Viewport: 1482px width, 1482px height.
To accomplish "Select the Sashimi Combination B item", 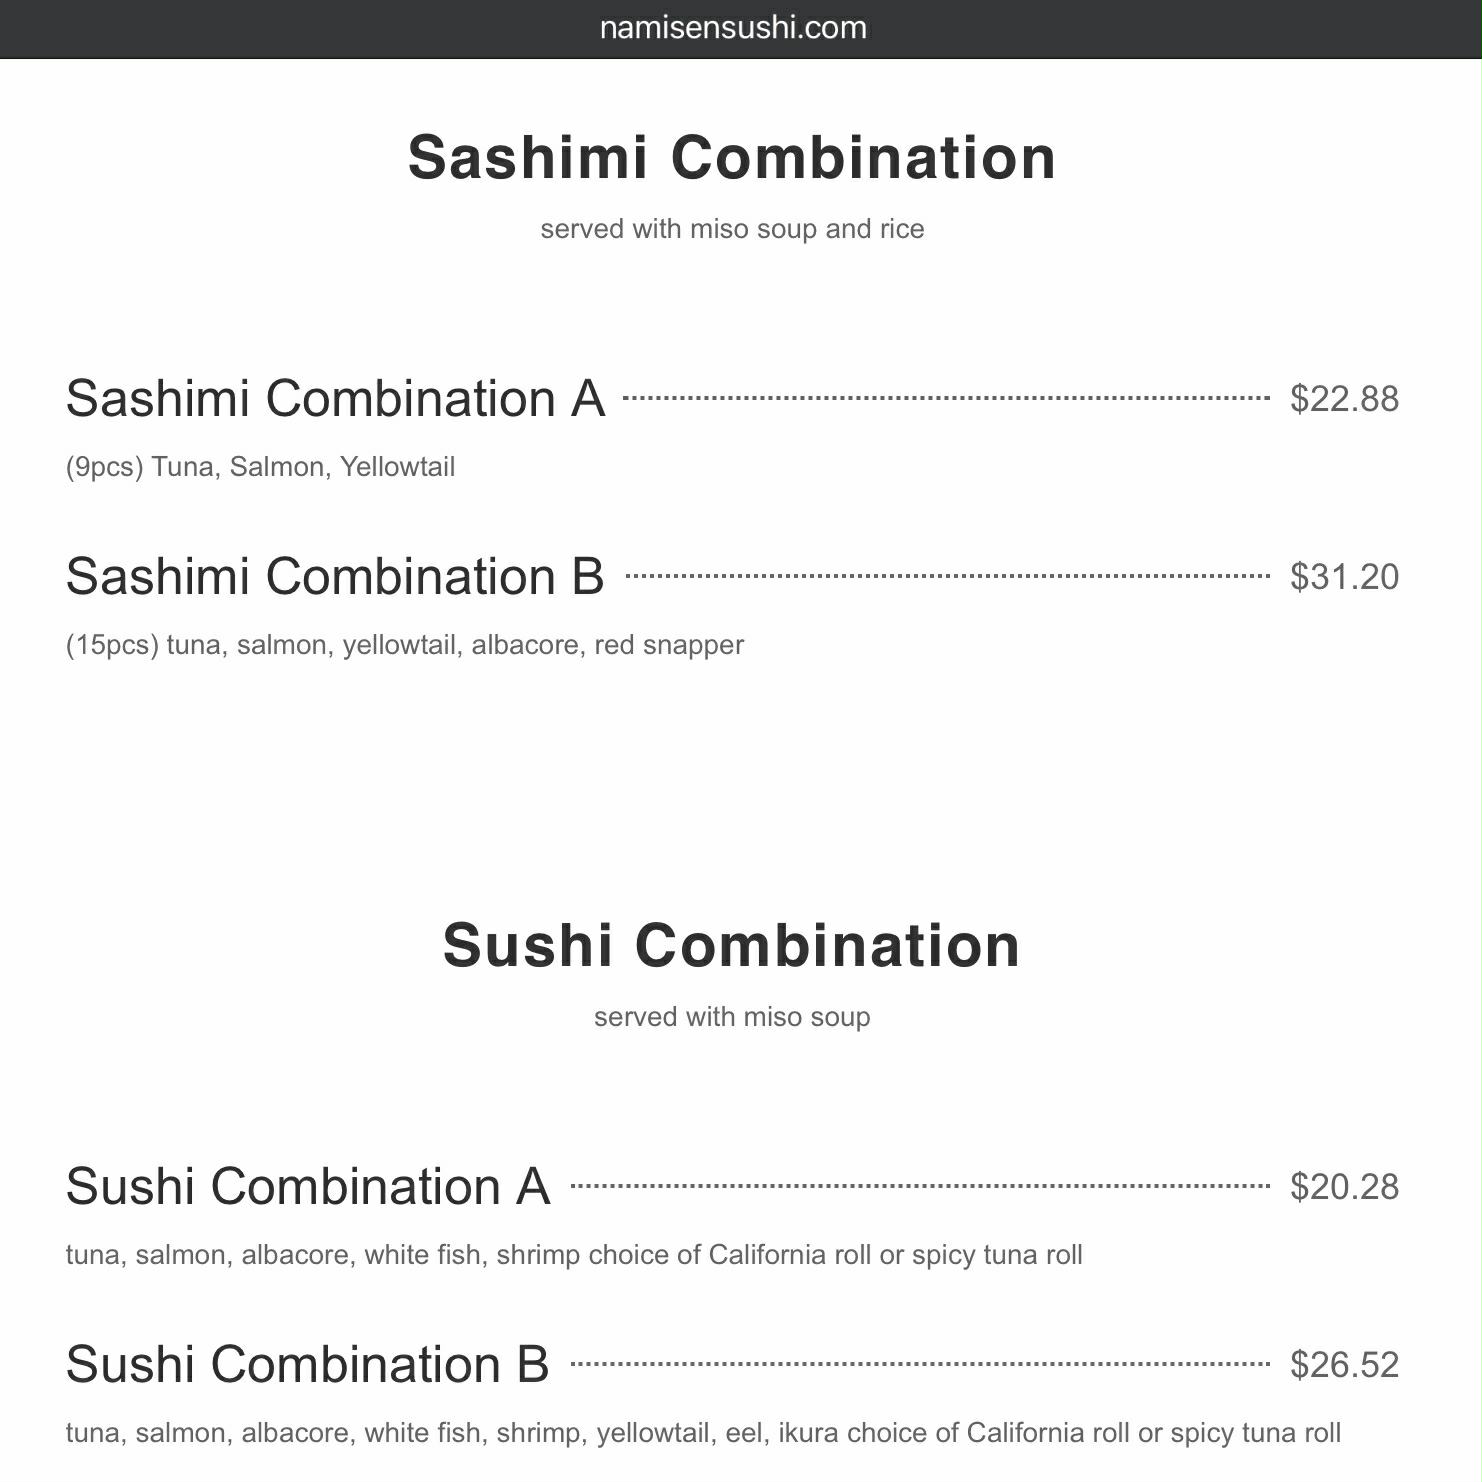I will 335,576.
